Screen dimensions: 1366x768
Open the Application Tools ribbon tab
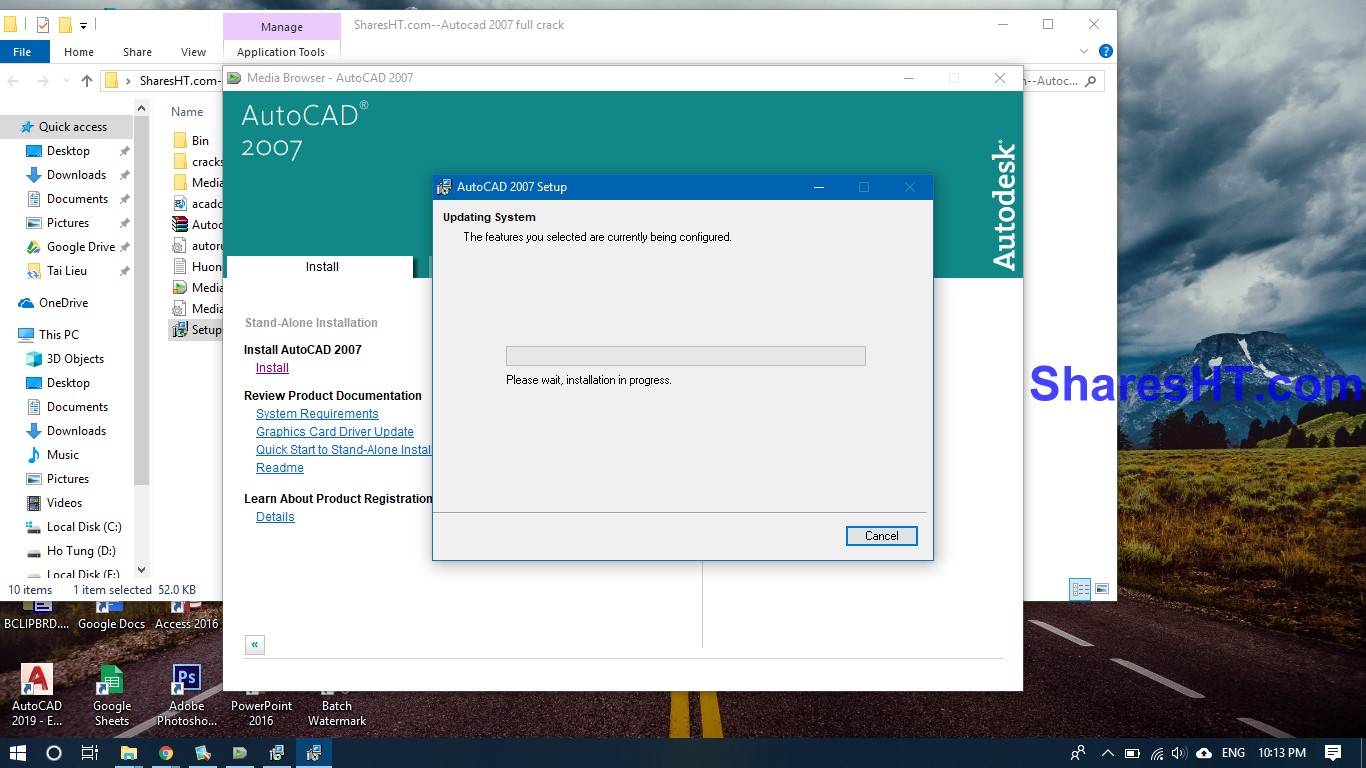(x=281, y=52)
